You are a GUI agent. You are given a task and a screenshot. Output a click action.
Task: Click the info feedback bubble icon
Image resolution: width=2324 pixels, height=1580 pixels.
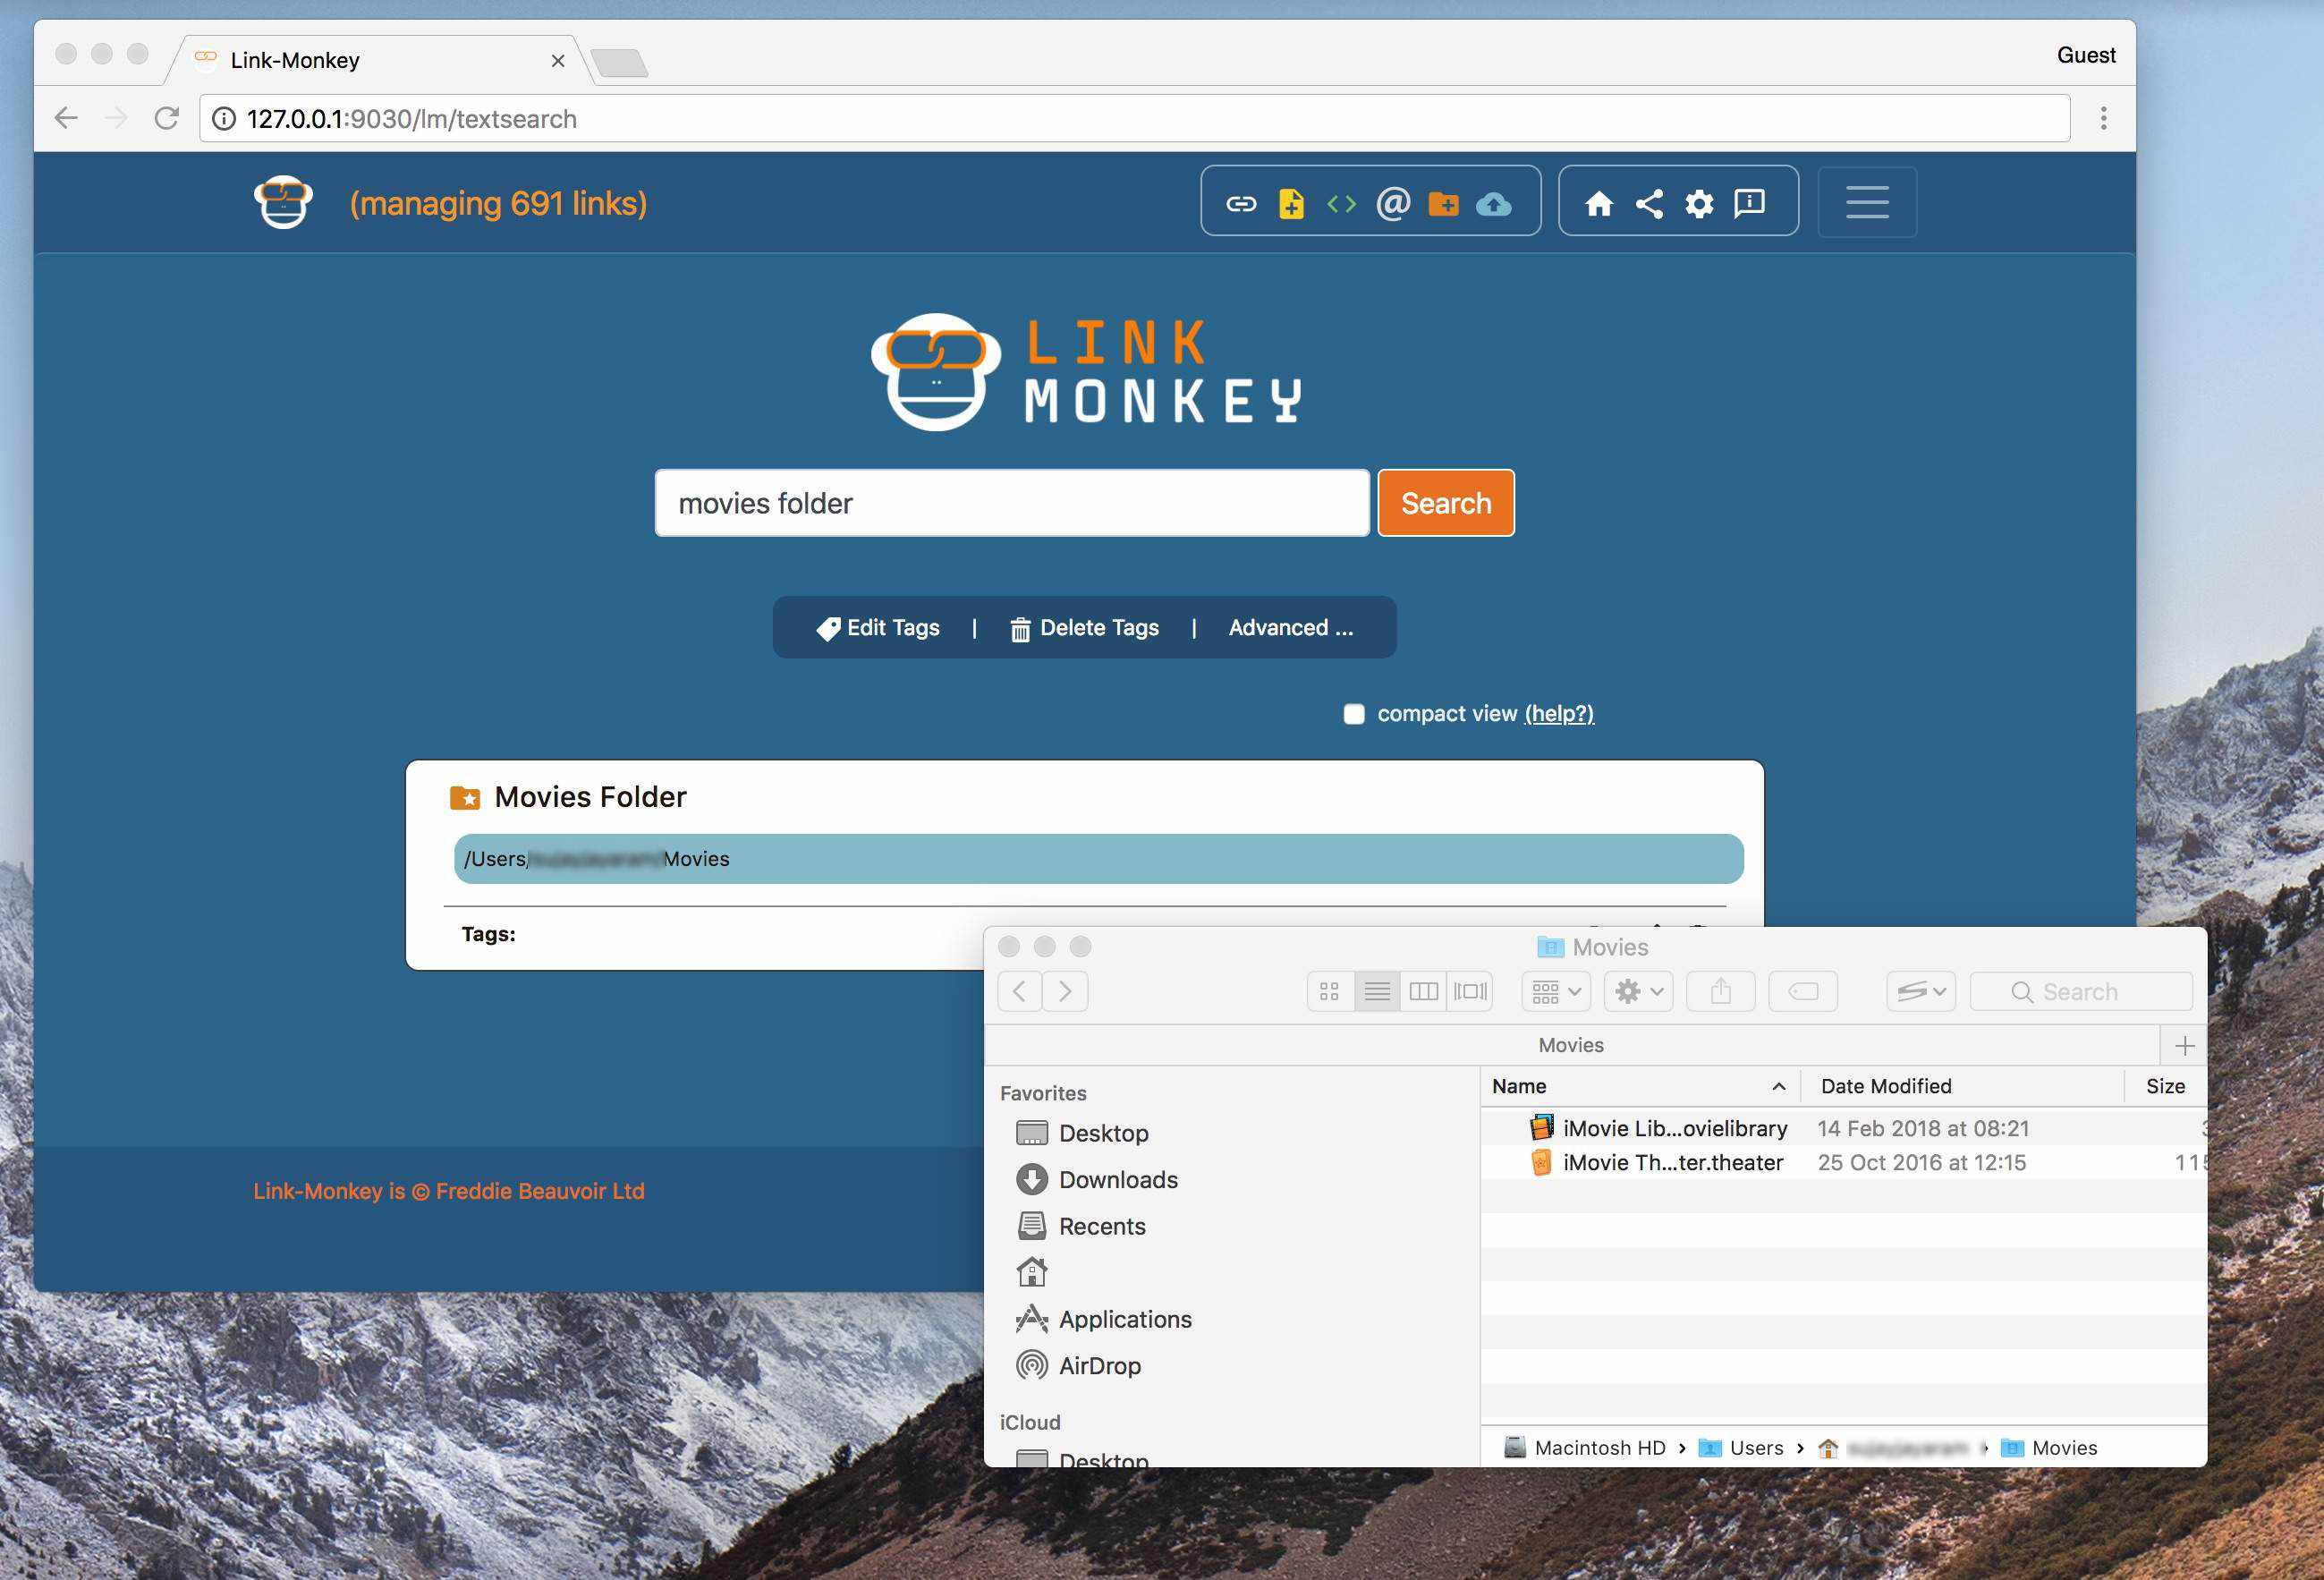tap(1749, 203)
